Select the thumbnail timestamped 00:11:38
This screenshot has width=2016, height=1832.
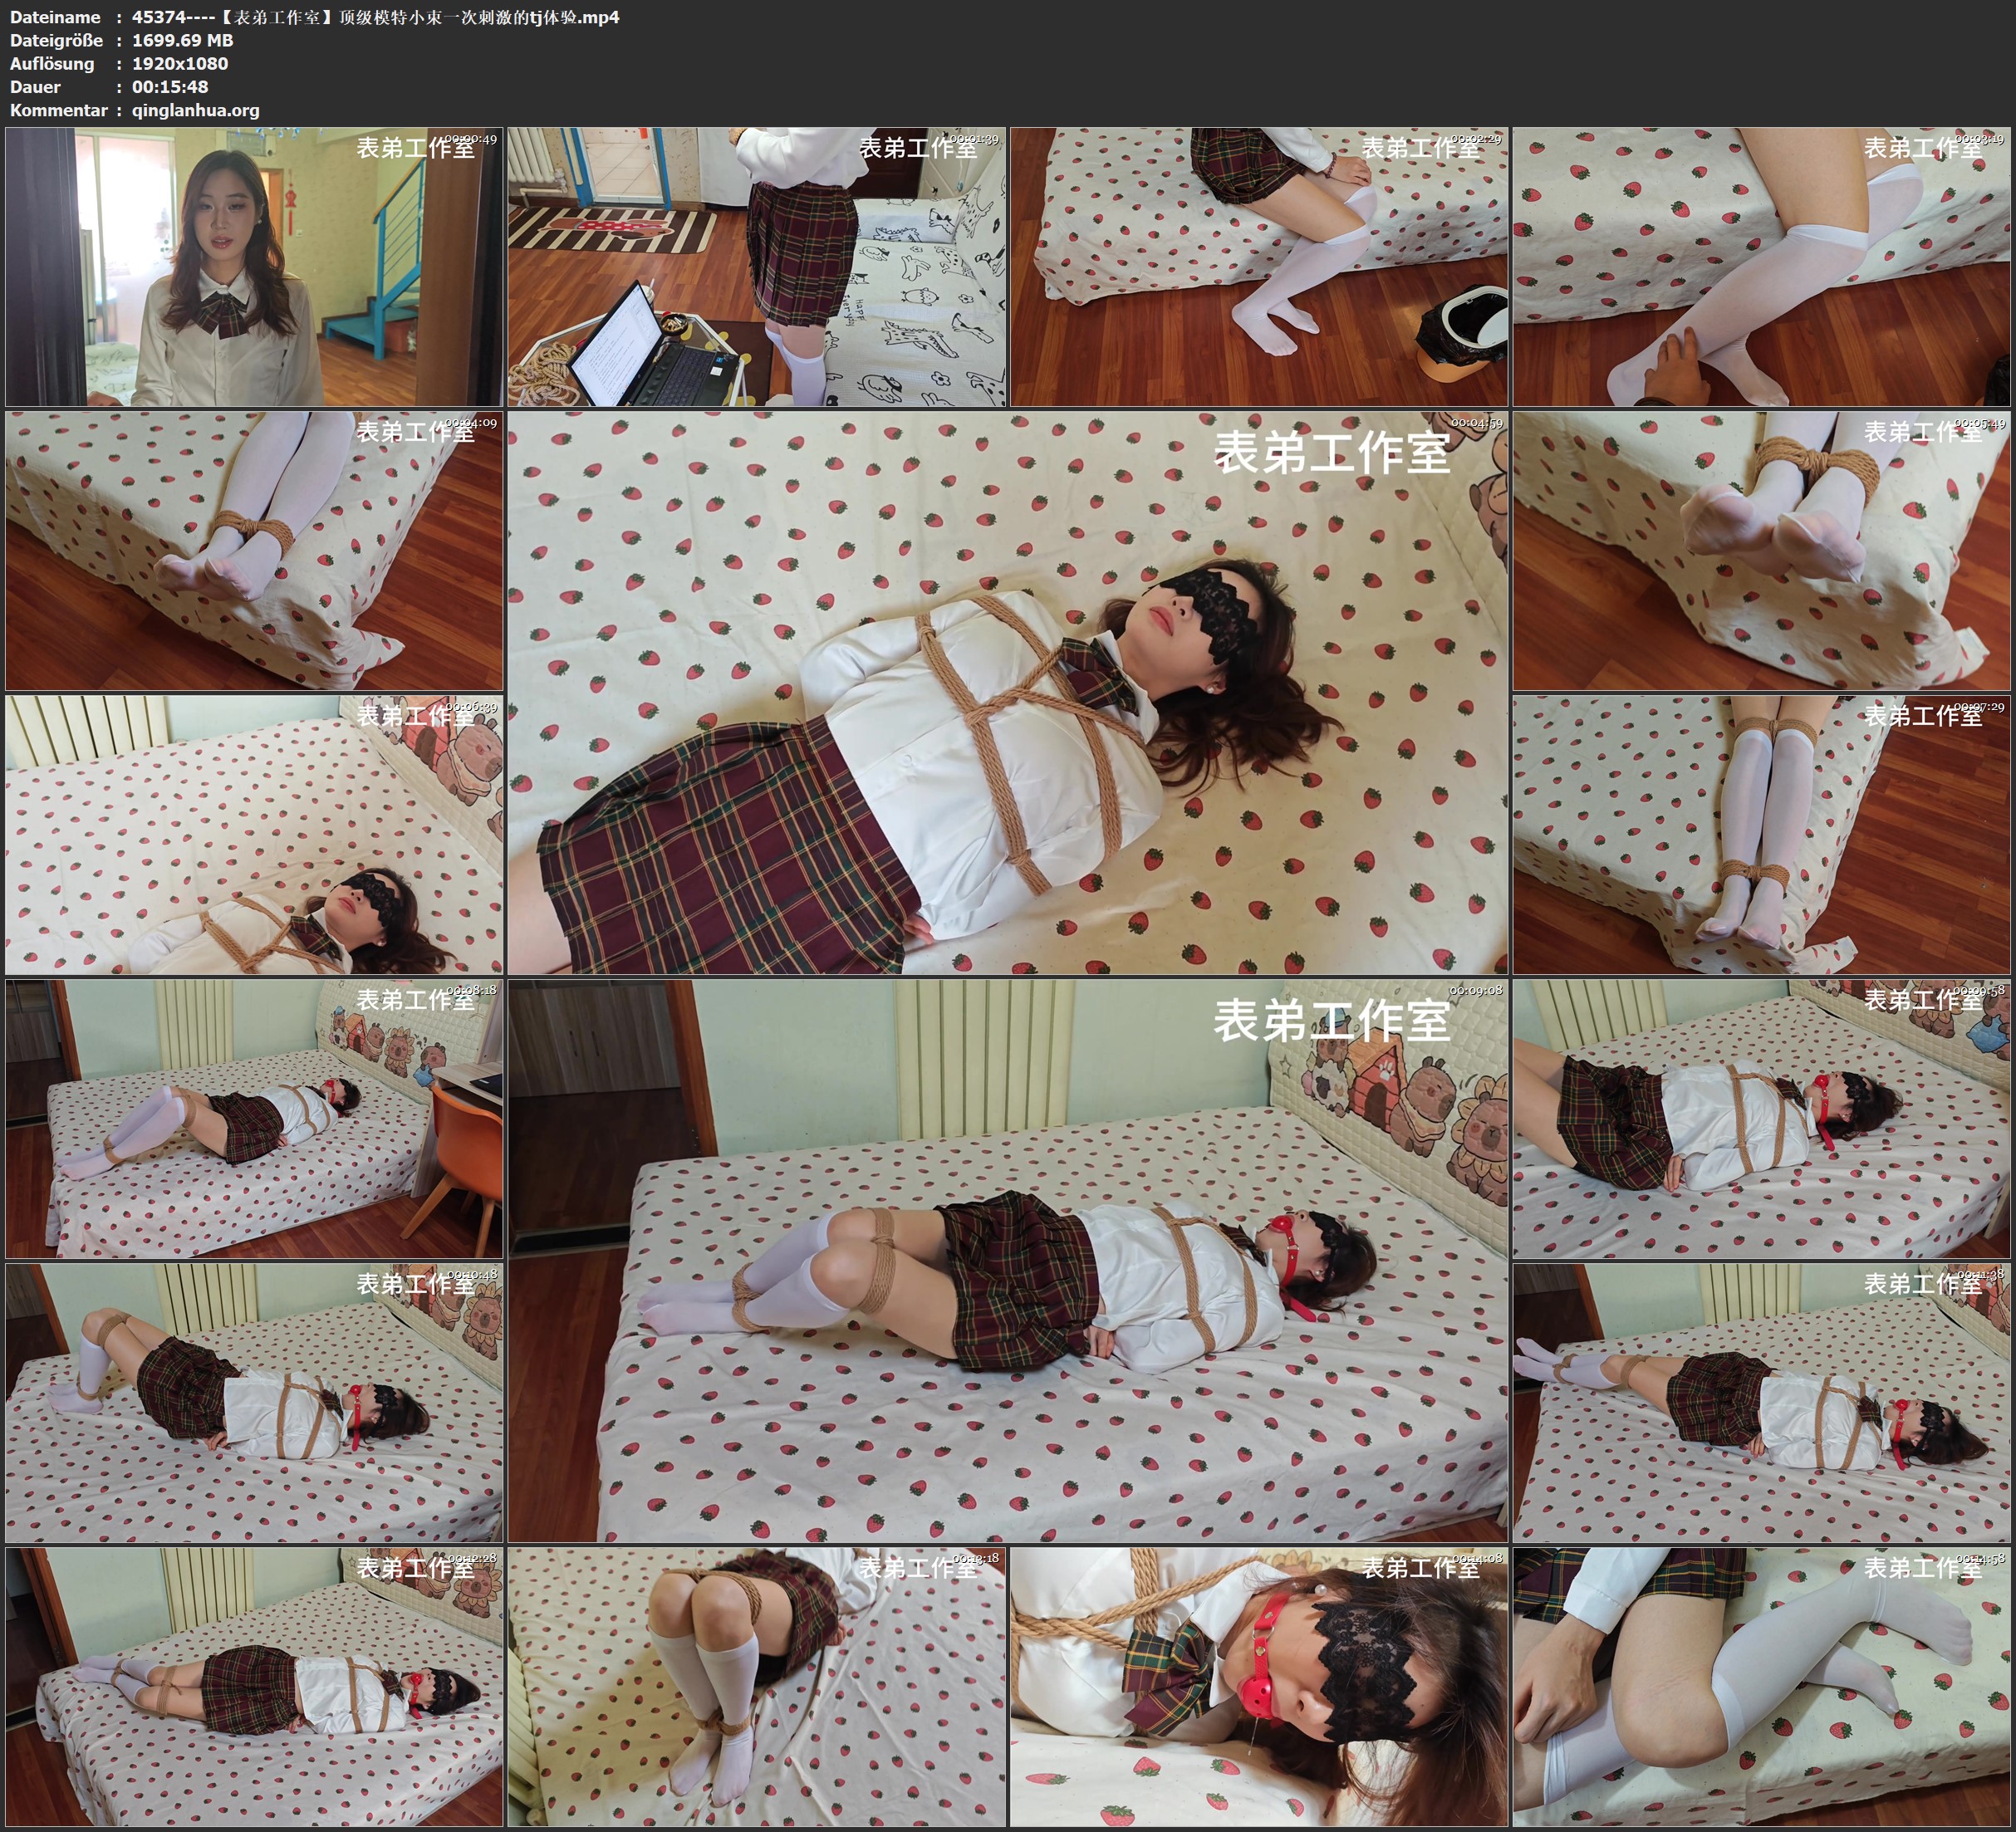[x=1762, y=1402]
